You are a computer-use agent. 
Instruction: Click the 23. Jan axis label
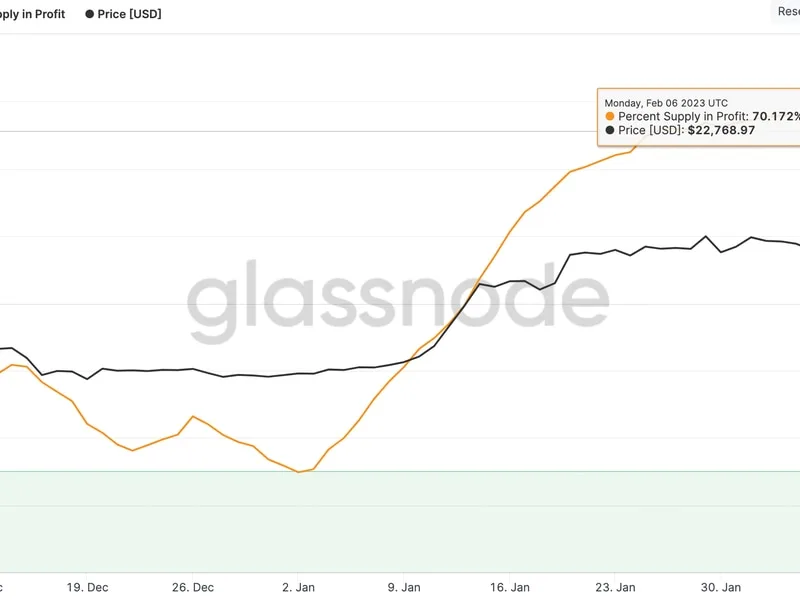point(615,587)
